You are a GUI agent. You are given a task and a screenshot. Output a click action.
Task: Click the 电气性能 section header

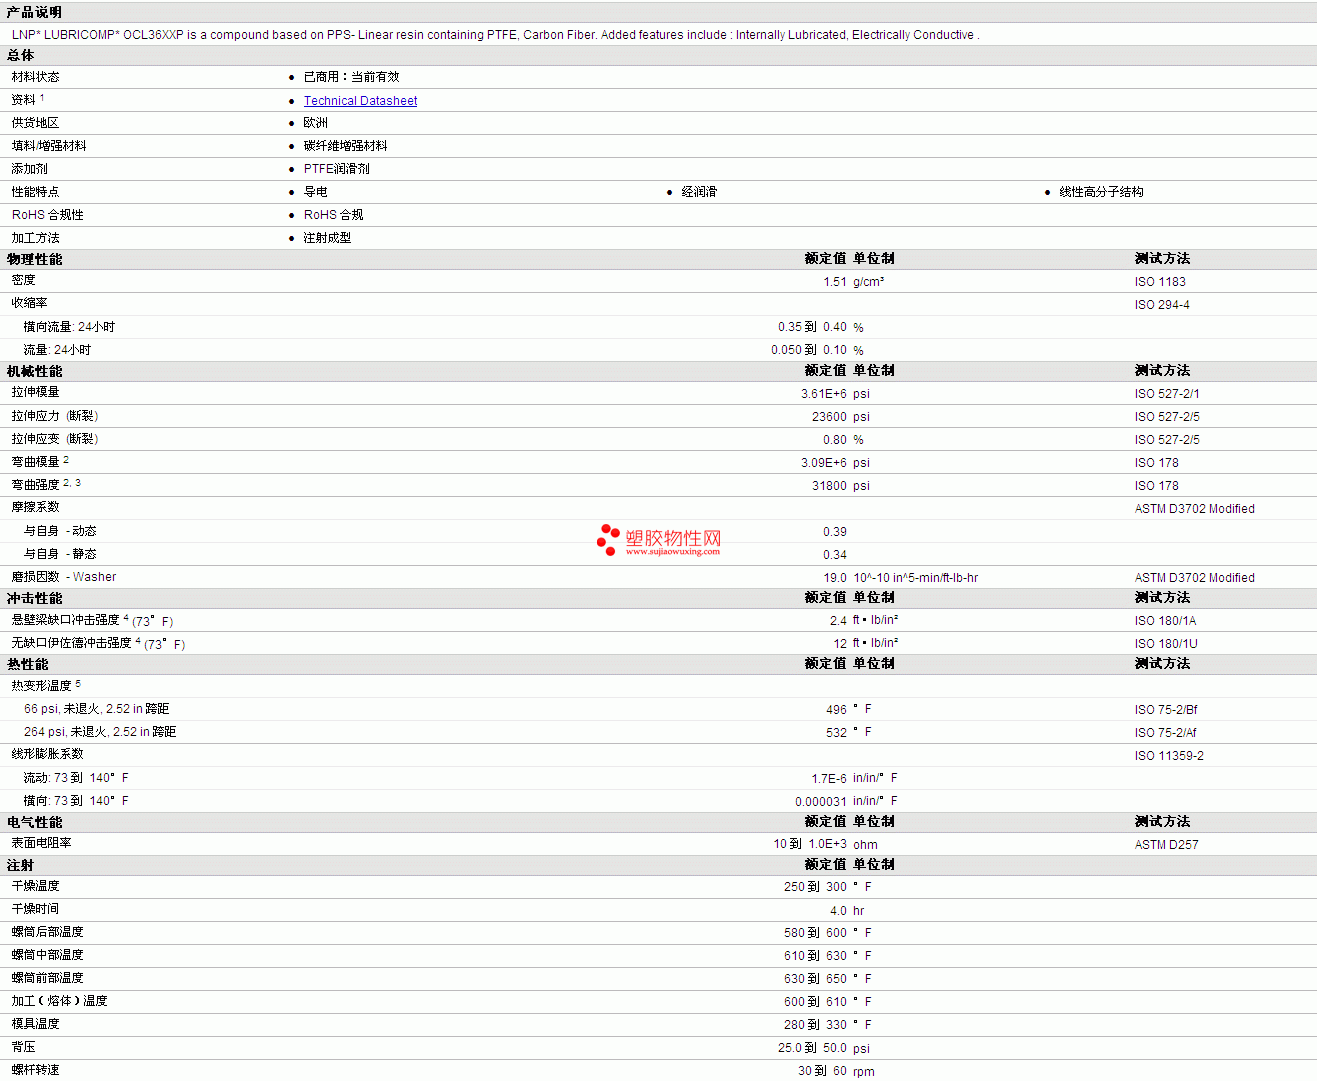pyautogui.click(x=34, y=822)
